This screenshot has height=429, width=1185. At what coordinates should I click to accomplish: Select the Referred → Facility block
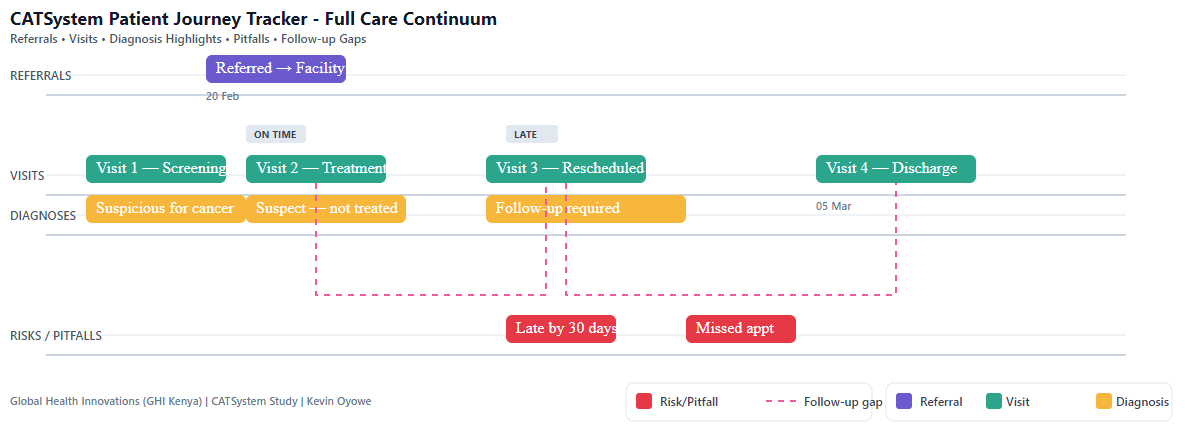(276, 69)
